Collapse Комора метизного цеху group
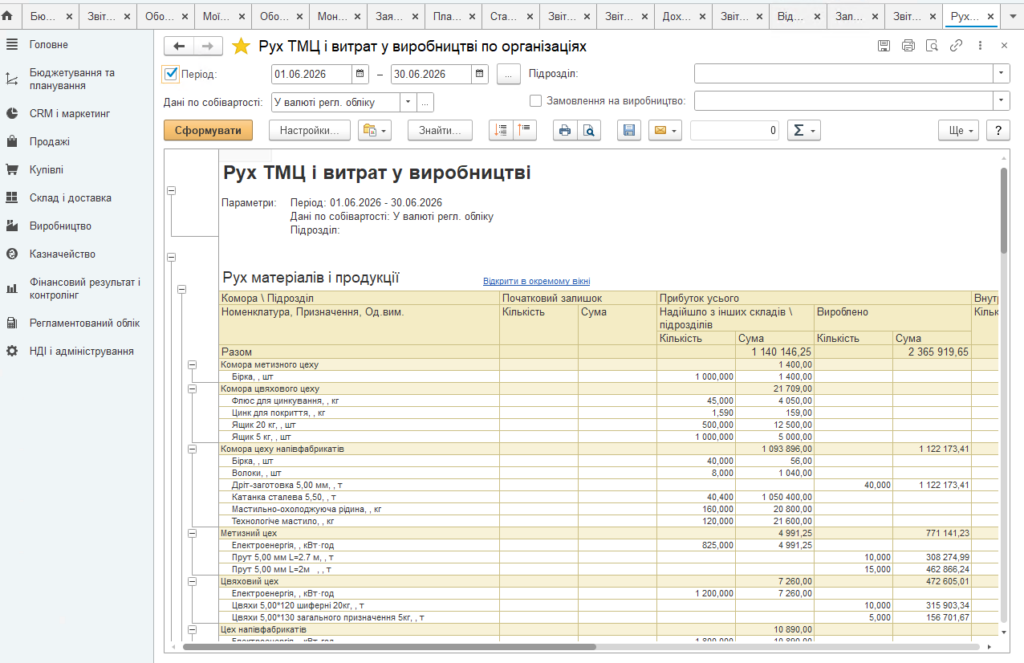 tap(192, 364)
